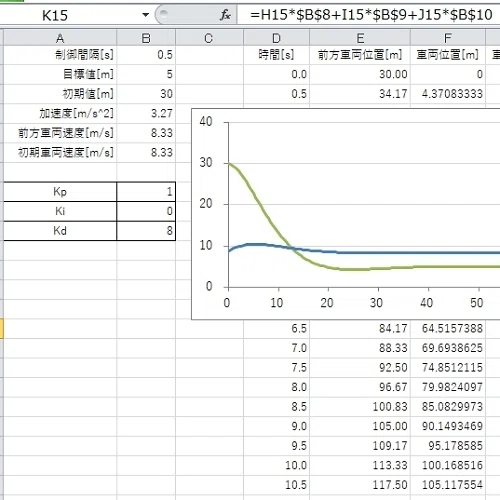Viewport: 500px width, 500px height.
Task: Select column A header
Action: 60,38
